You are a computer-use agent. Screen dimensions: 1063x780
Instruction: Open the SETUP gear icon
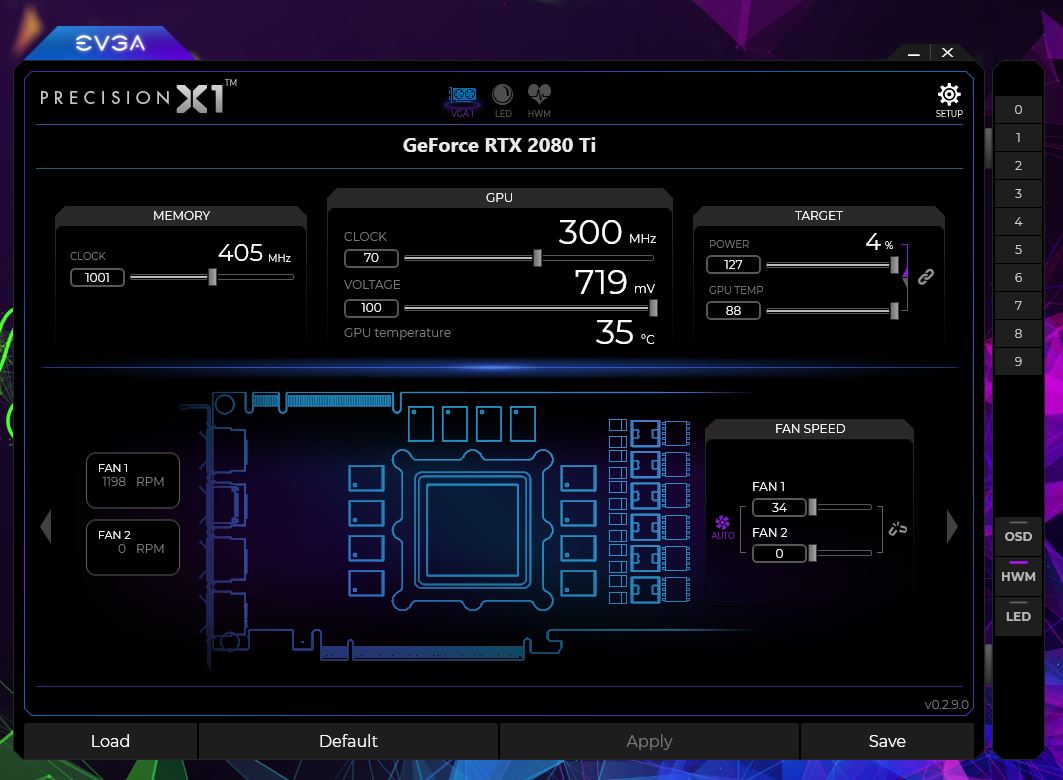(x=949, y=100)
